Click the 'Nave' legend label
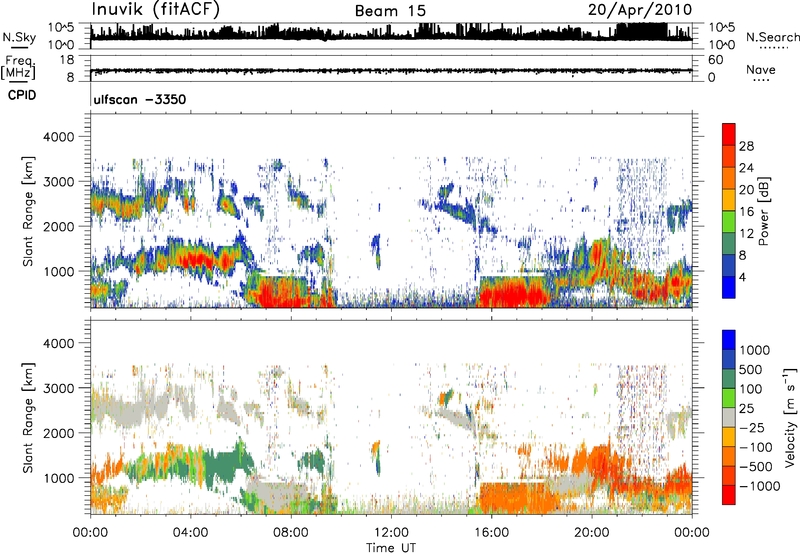Viewport: 800px width, 554px height. [761, 69]
